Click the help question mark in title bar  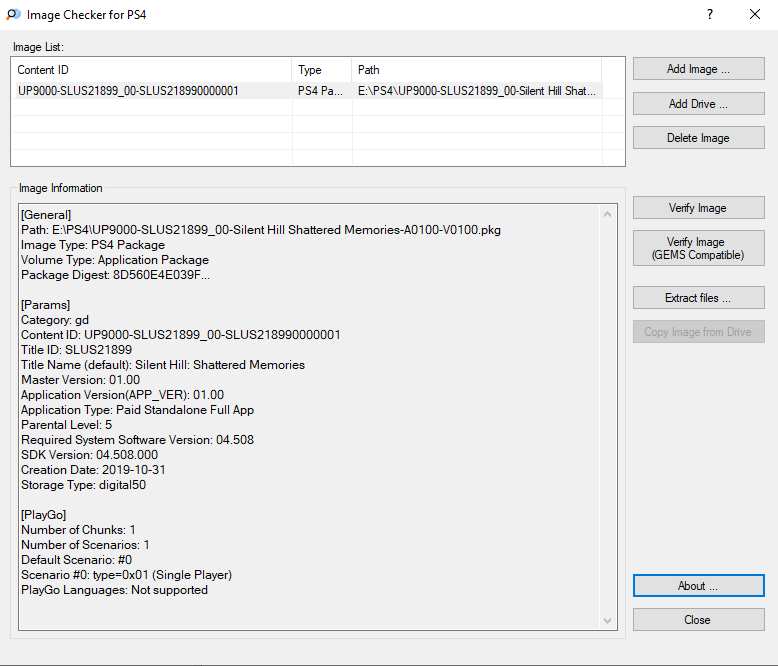pos(710,14)
